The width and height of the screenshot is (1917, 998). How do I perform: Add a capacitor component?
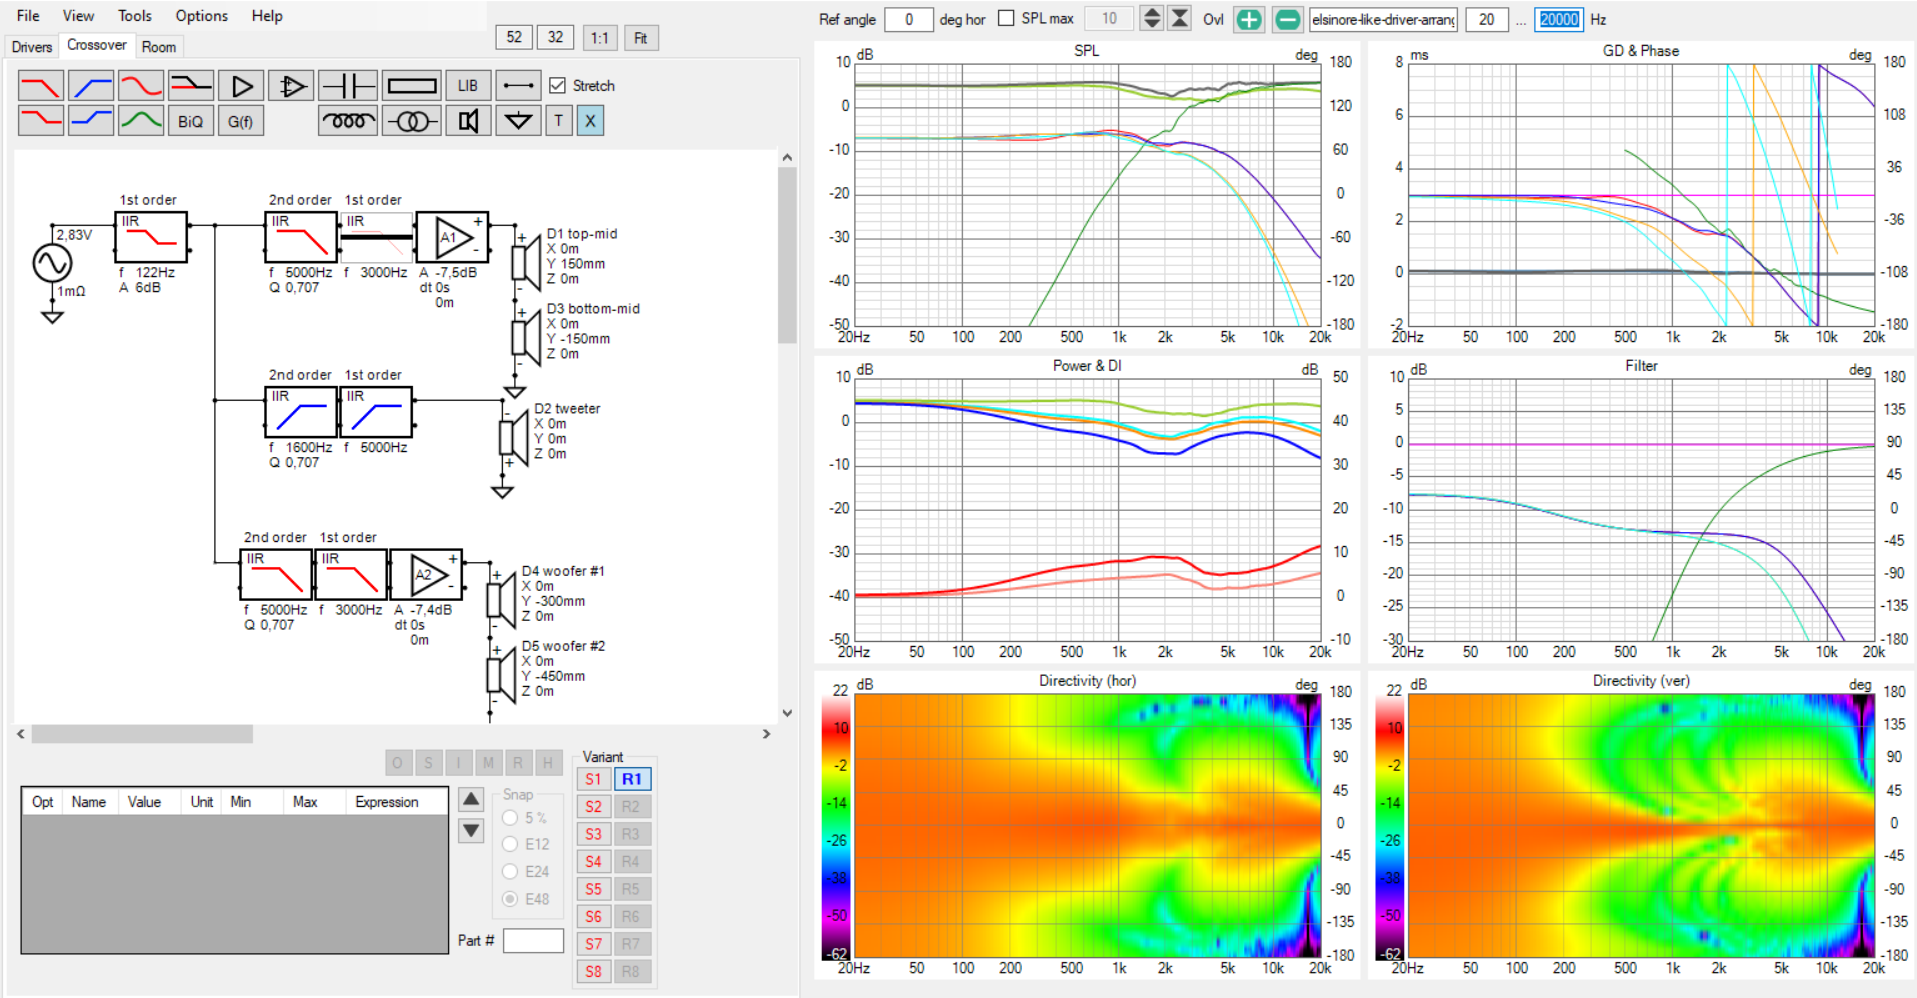point(348,86)
